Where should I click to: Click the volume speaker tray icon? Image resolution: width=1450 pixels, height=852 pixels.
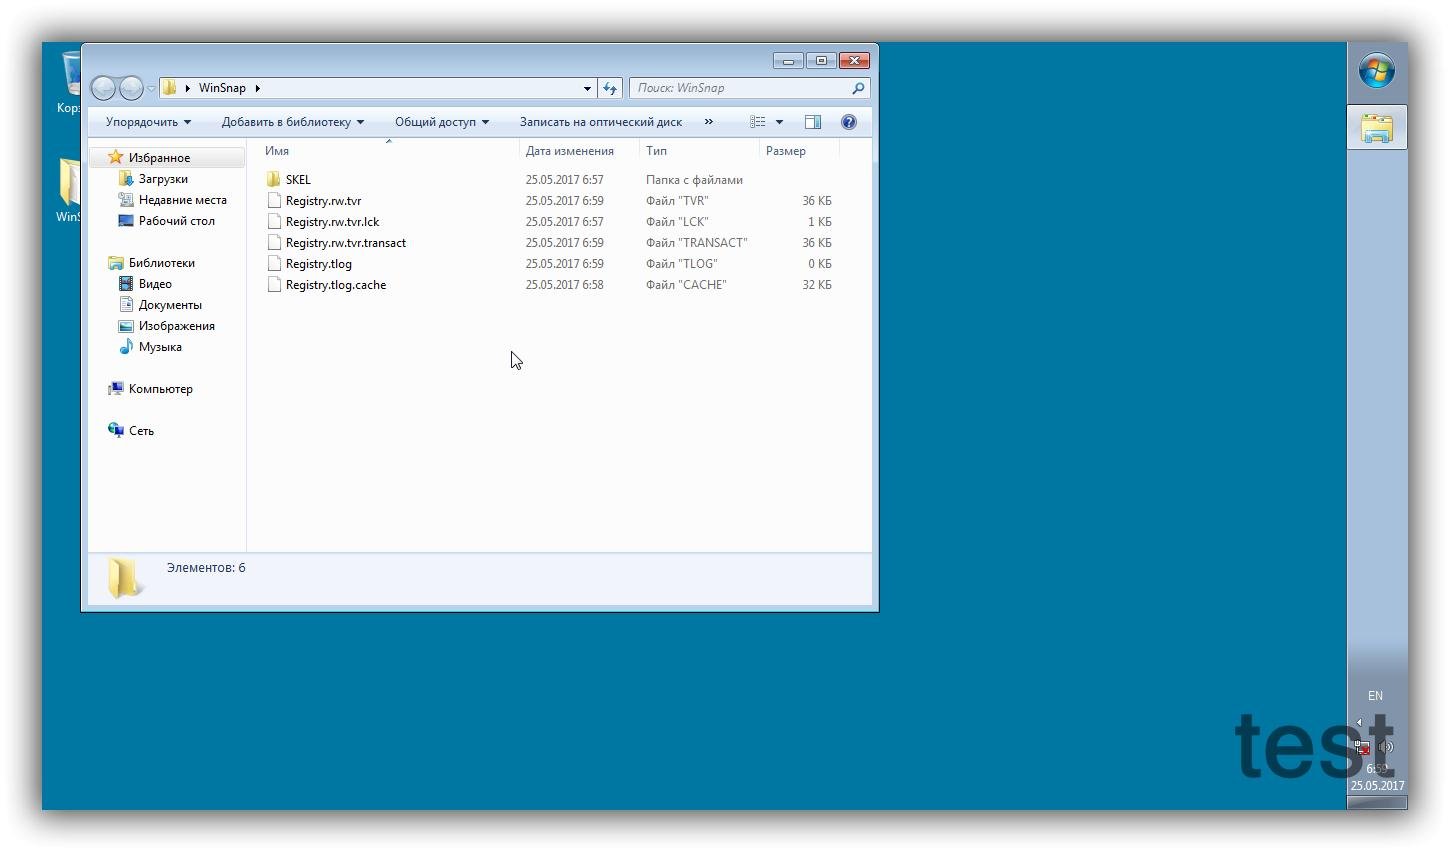click(x=1385, y=747)
